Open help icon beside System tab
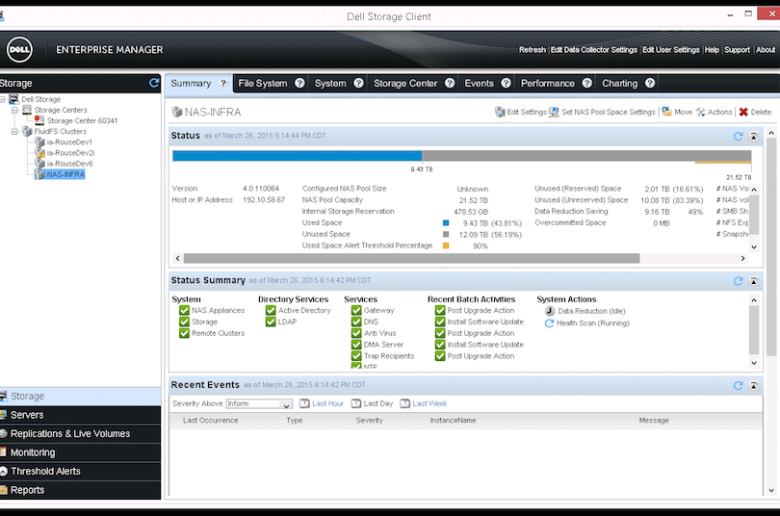Viewport: 780px width, 516px height. [359, 83]
